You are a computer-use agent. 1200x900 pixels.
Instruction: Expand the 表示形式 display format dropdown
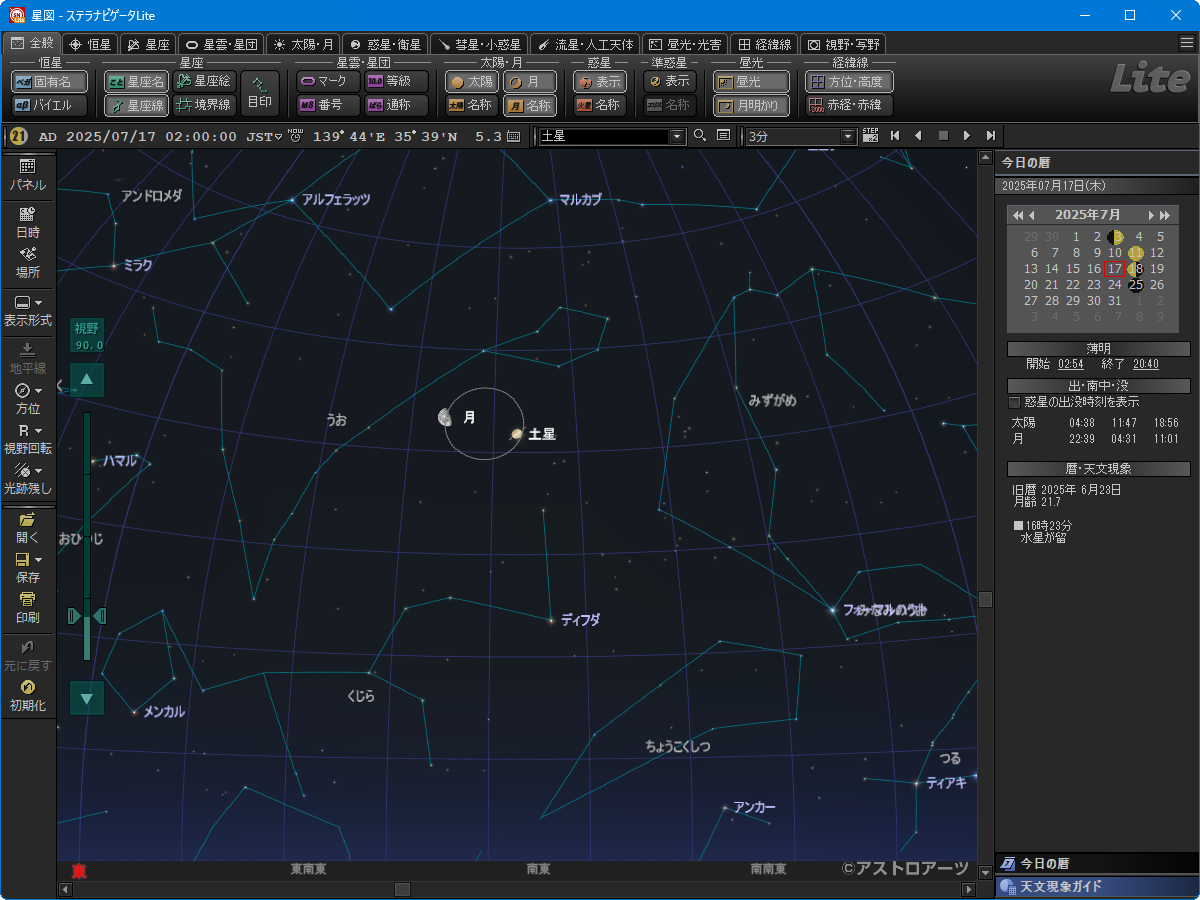[x=39, y=302]
